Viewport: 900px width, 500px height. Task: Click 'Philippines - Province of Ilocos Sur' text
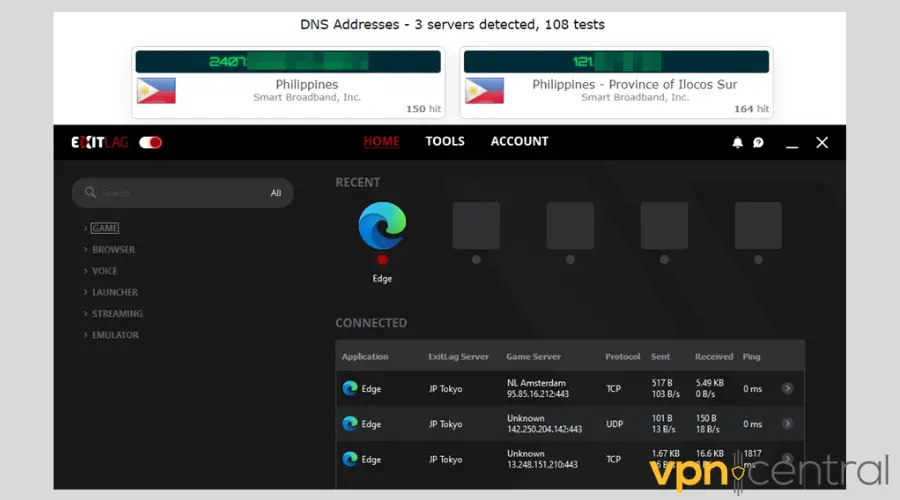click(634, 84)
